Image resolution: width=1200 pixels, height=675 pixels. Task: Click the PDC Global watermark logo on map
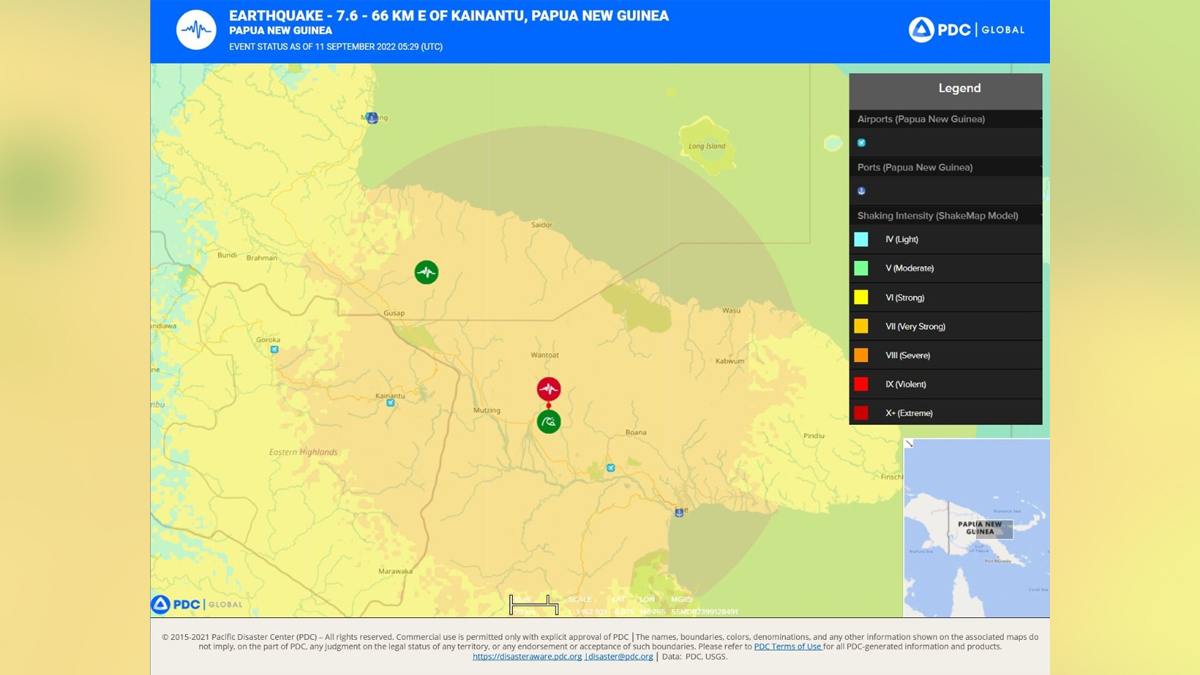tap(197, 604)
